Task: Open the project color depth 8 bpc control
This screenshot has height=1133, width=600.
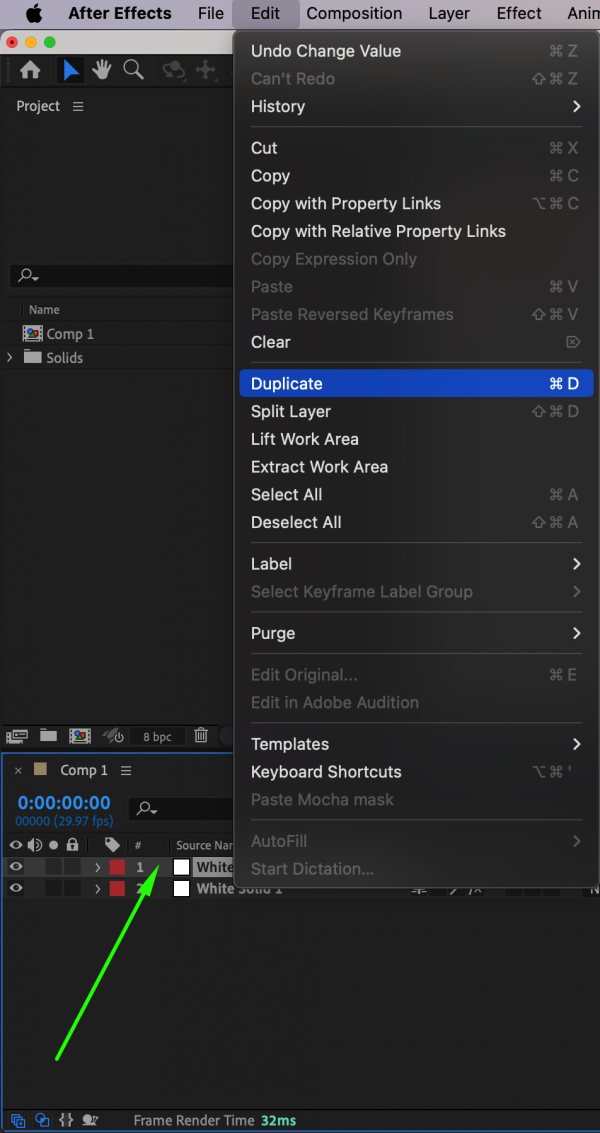Action: tap(157, 736)
